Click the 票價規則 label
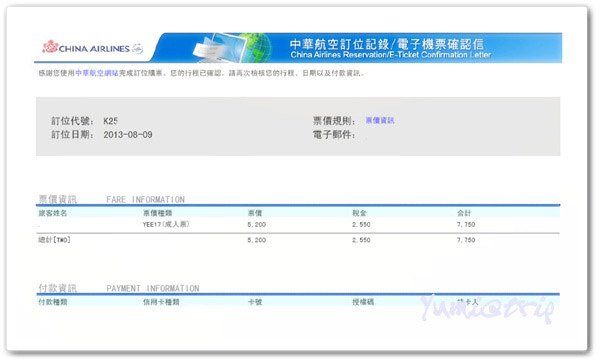 pos(334,121)
